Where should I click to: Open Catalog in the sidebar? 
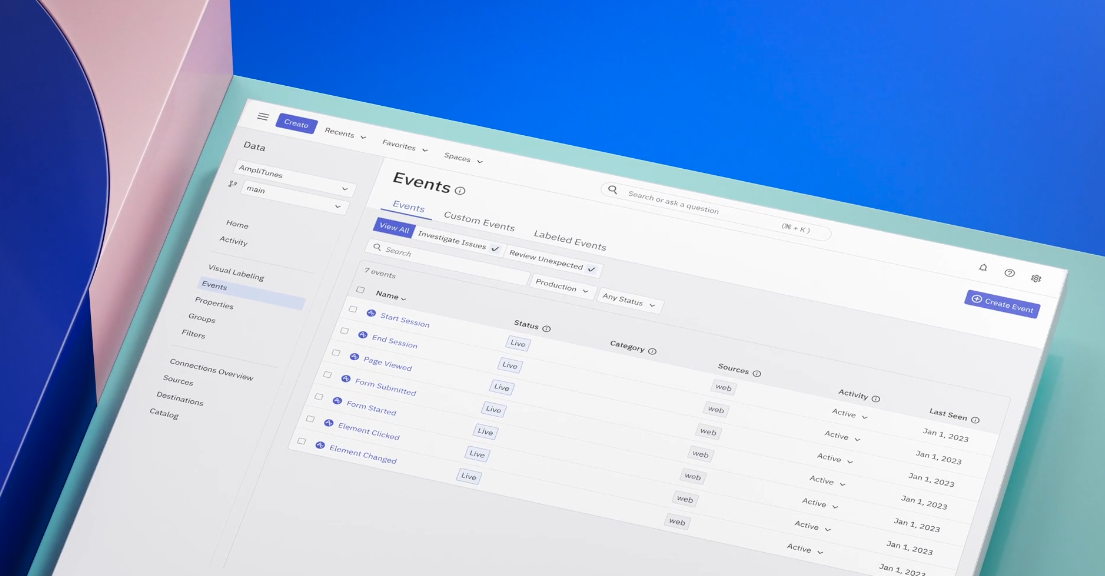point(164,413)
